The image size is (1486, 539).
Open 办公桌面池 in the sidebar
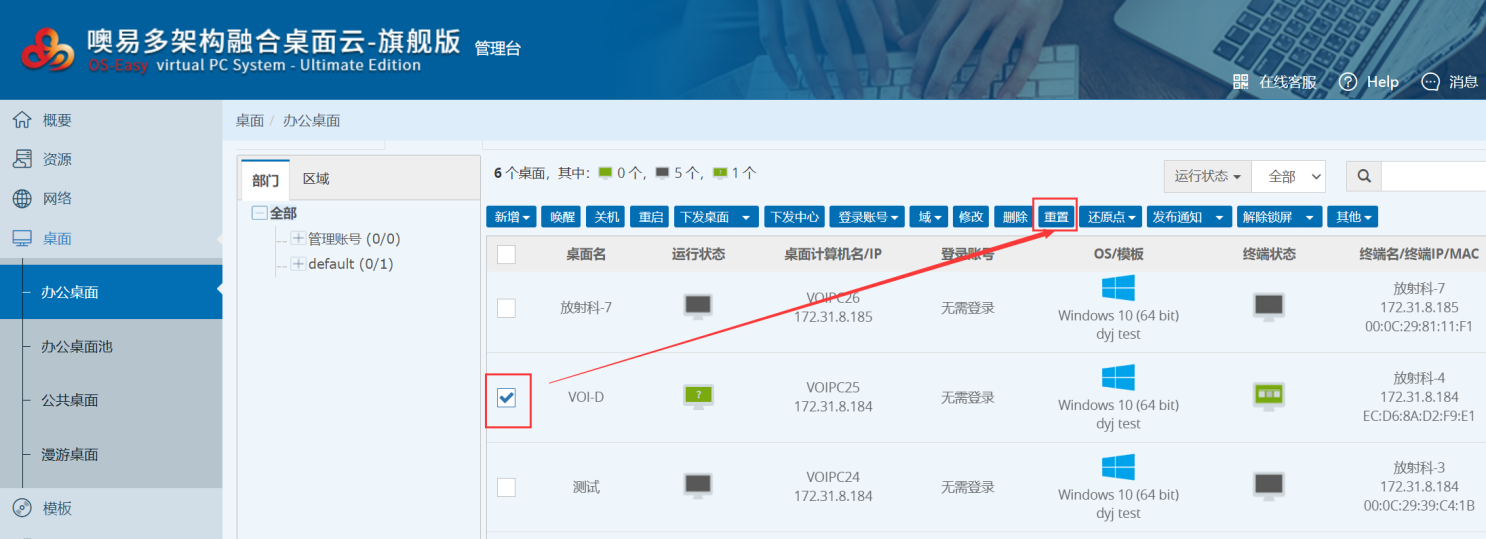pyautogui.click(x=76, y=347)
